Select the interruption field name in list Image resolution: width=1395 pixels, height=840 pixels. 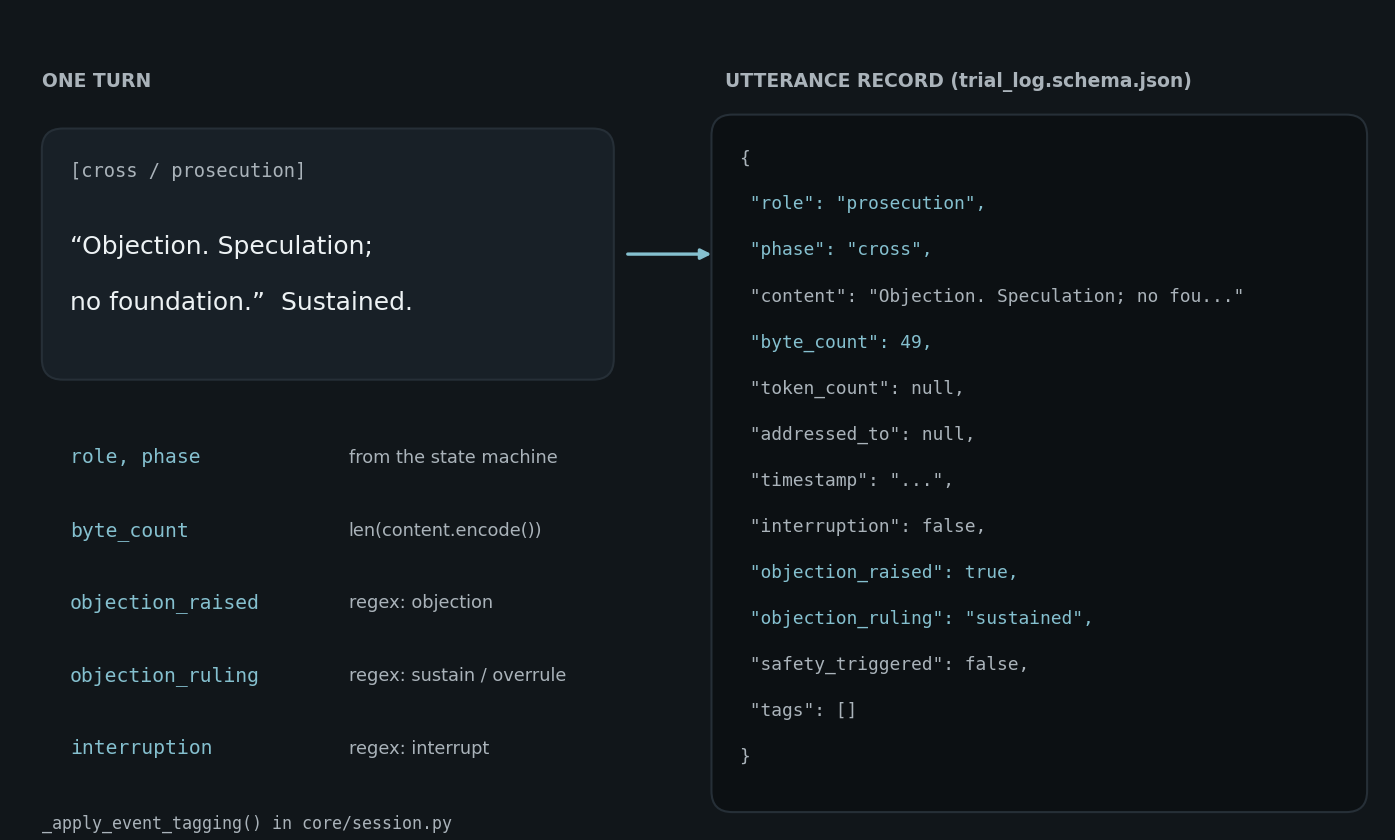(141, 748)
